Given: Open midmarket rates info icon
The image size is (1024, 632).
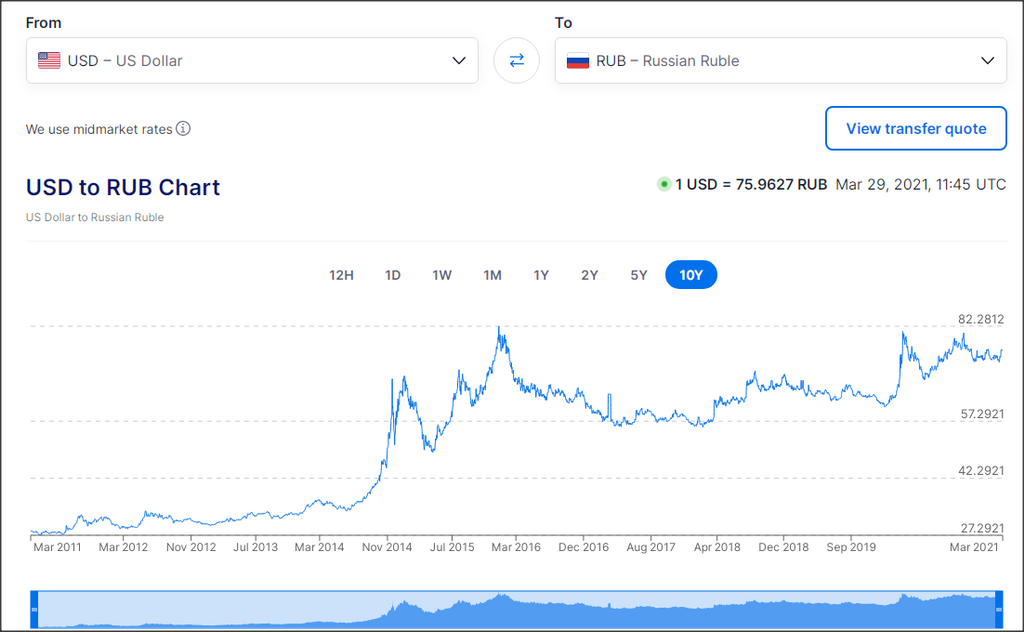Looking at the screenshot, I should 184,129.
